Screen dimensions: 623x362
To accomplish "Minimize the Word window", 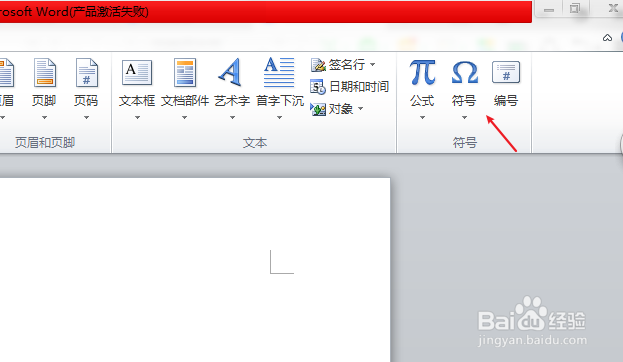I will (x=549, y=9).
